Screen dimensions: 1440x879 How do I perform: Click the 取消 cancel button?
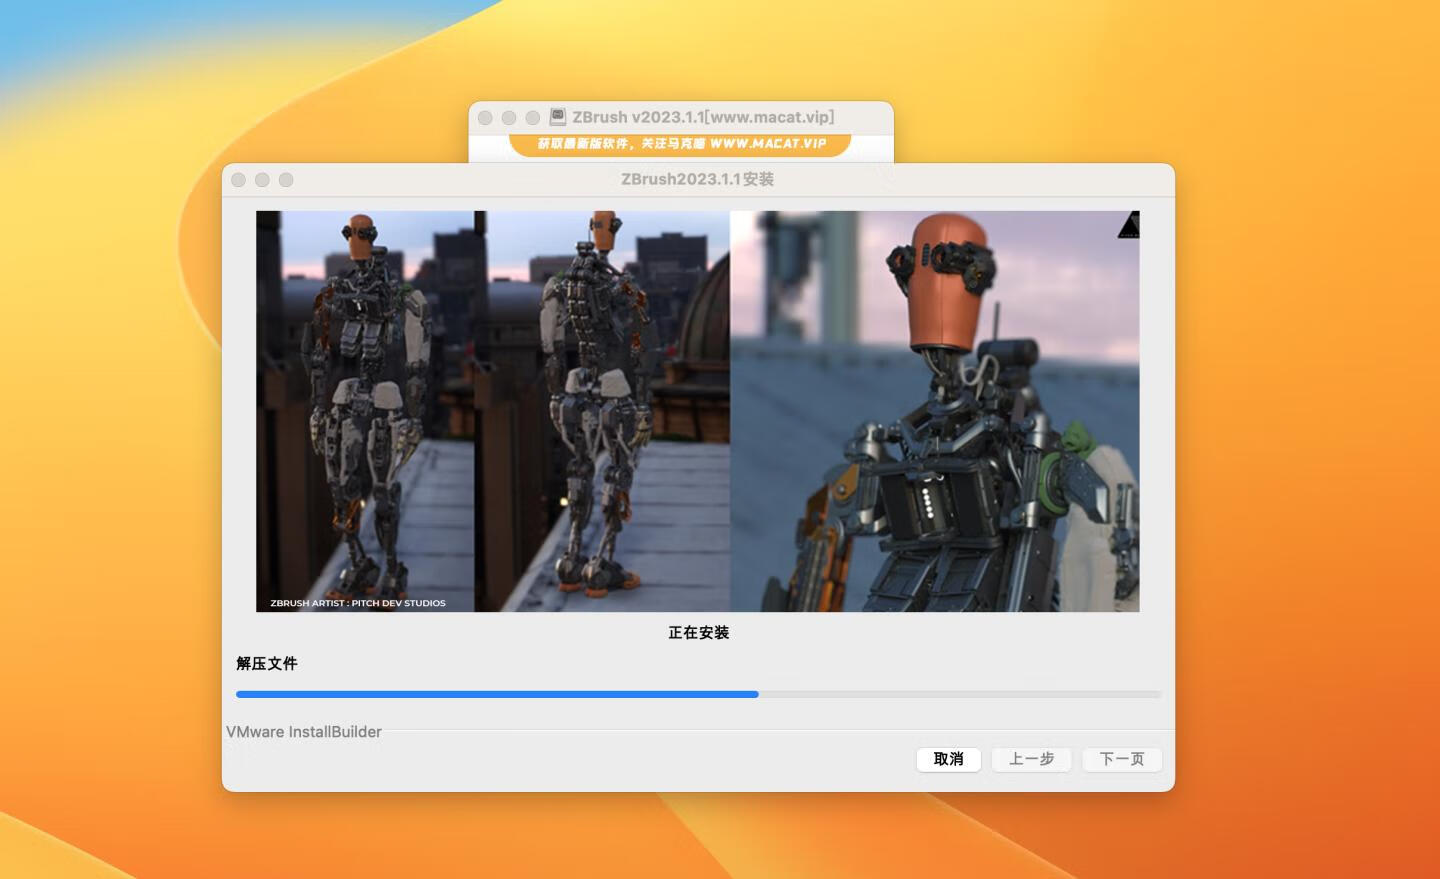click(948, 759)
